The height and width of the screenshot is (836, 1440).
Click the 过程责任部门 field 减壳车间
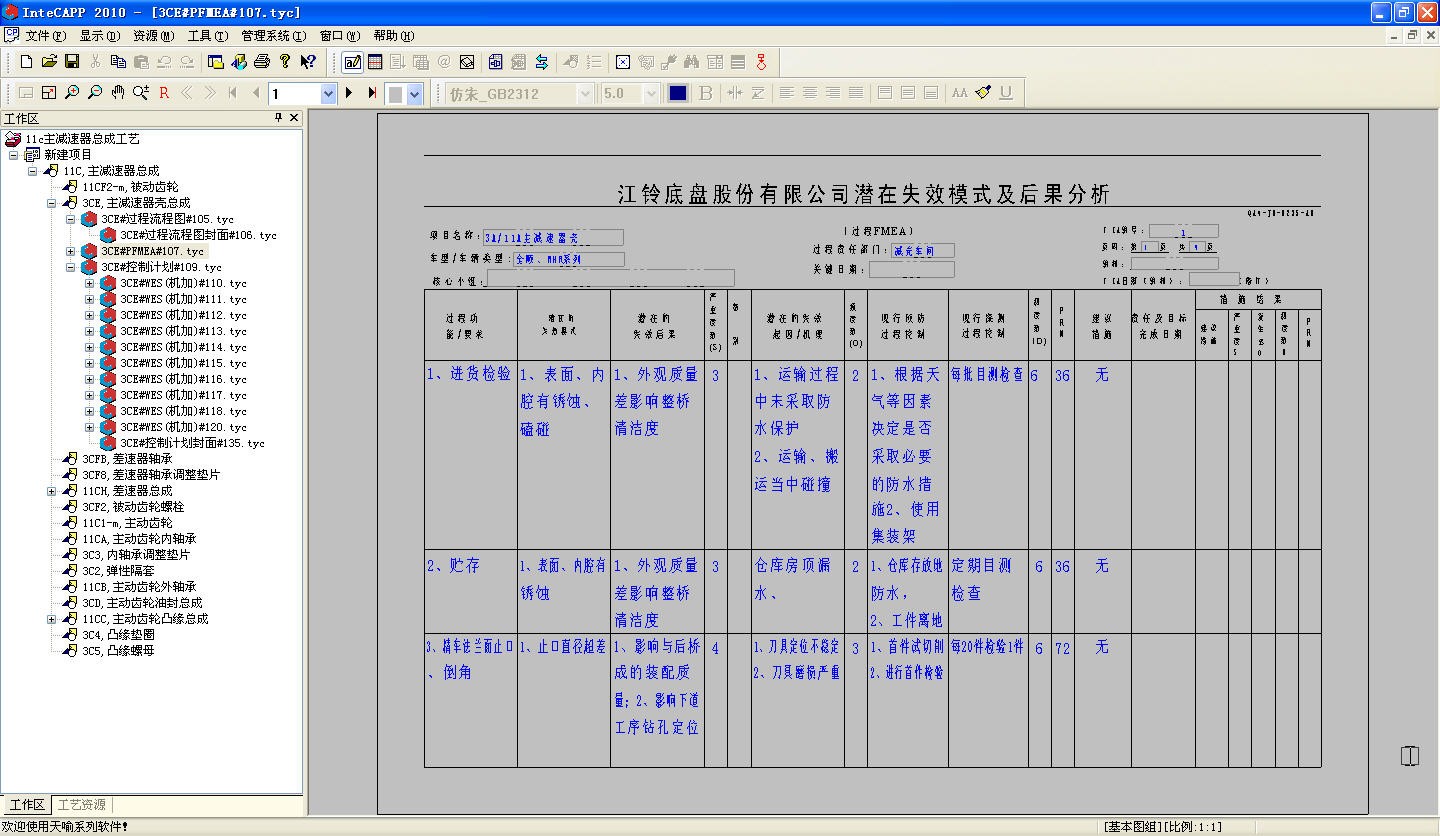(x=924, y=250)
